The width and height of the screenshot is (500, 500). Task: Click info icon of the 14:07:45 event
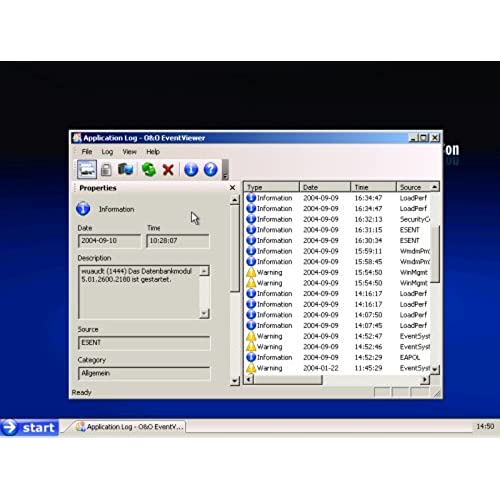click(x=251, y=325)
